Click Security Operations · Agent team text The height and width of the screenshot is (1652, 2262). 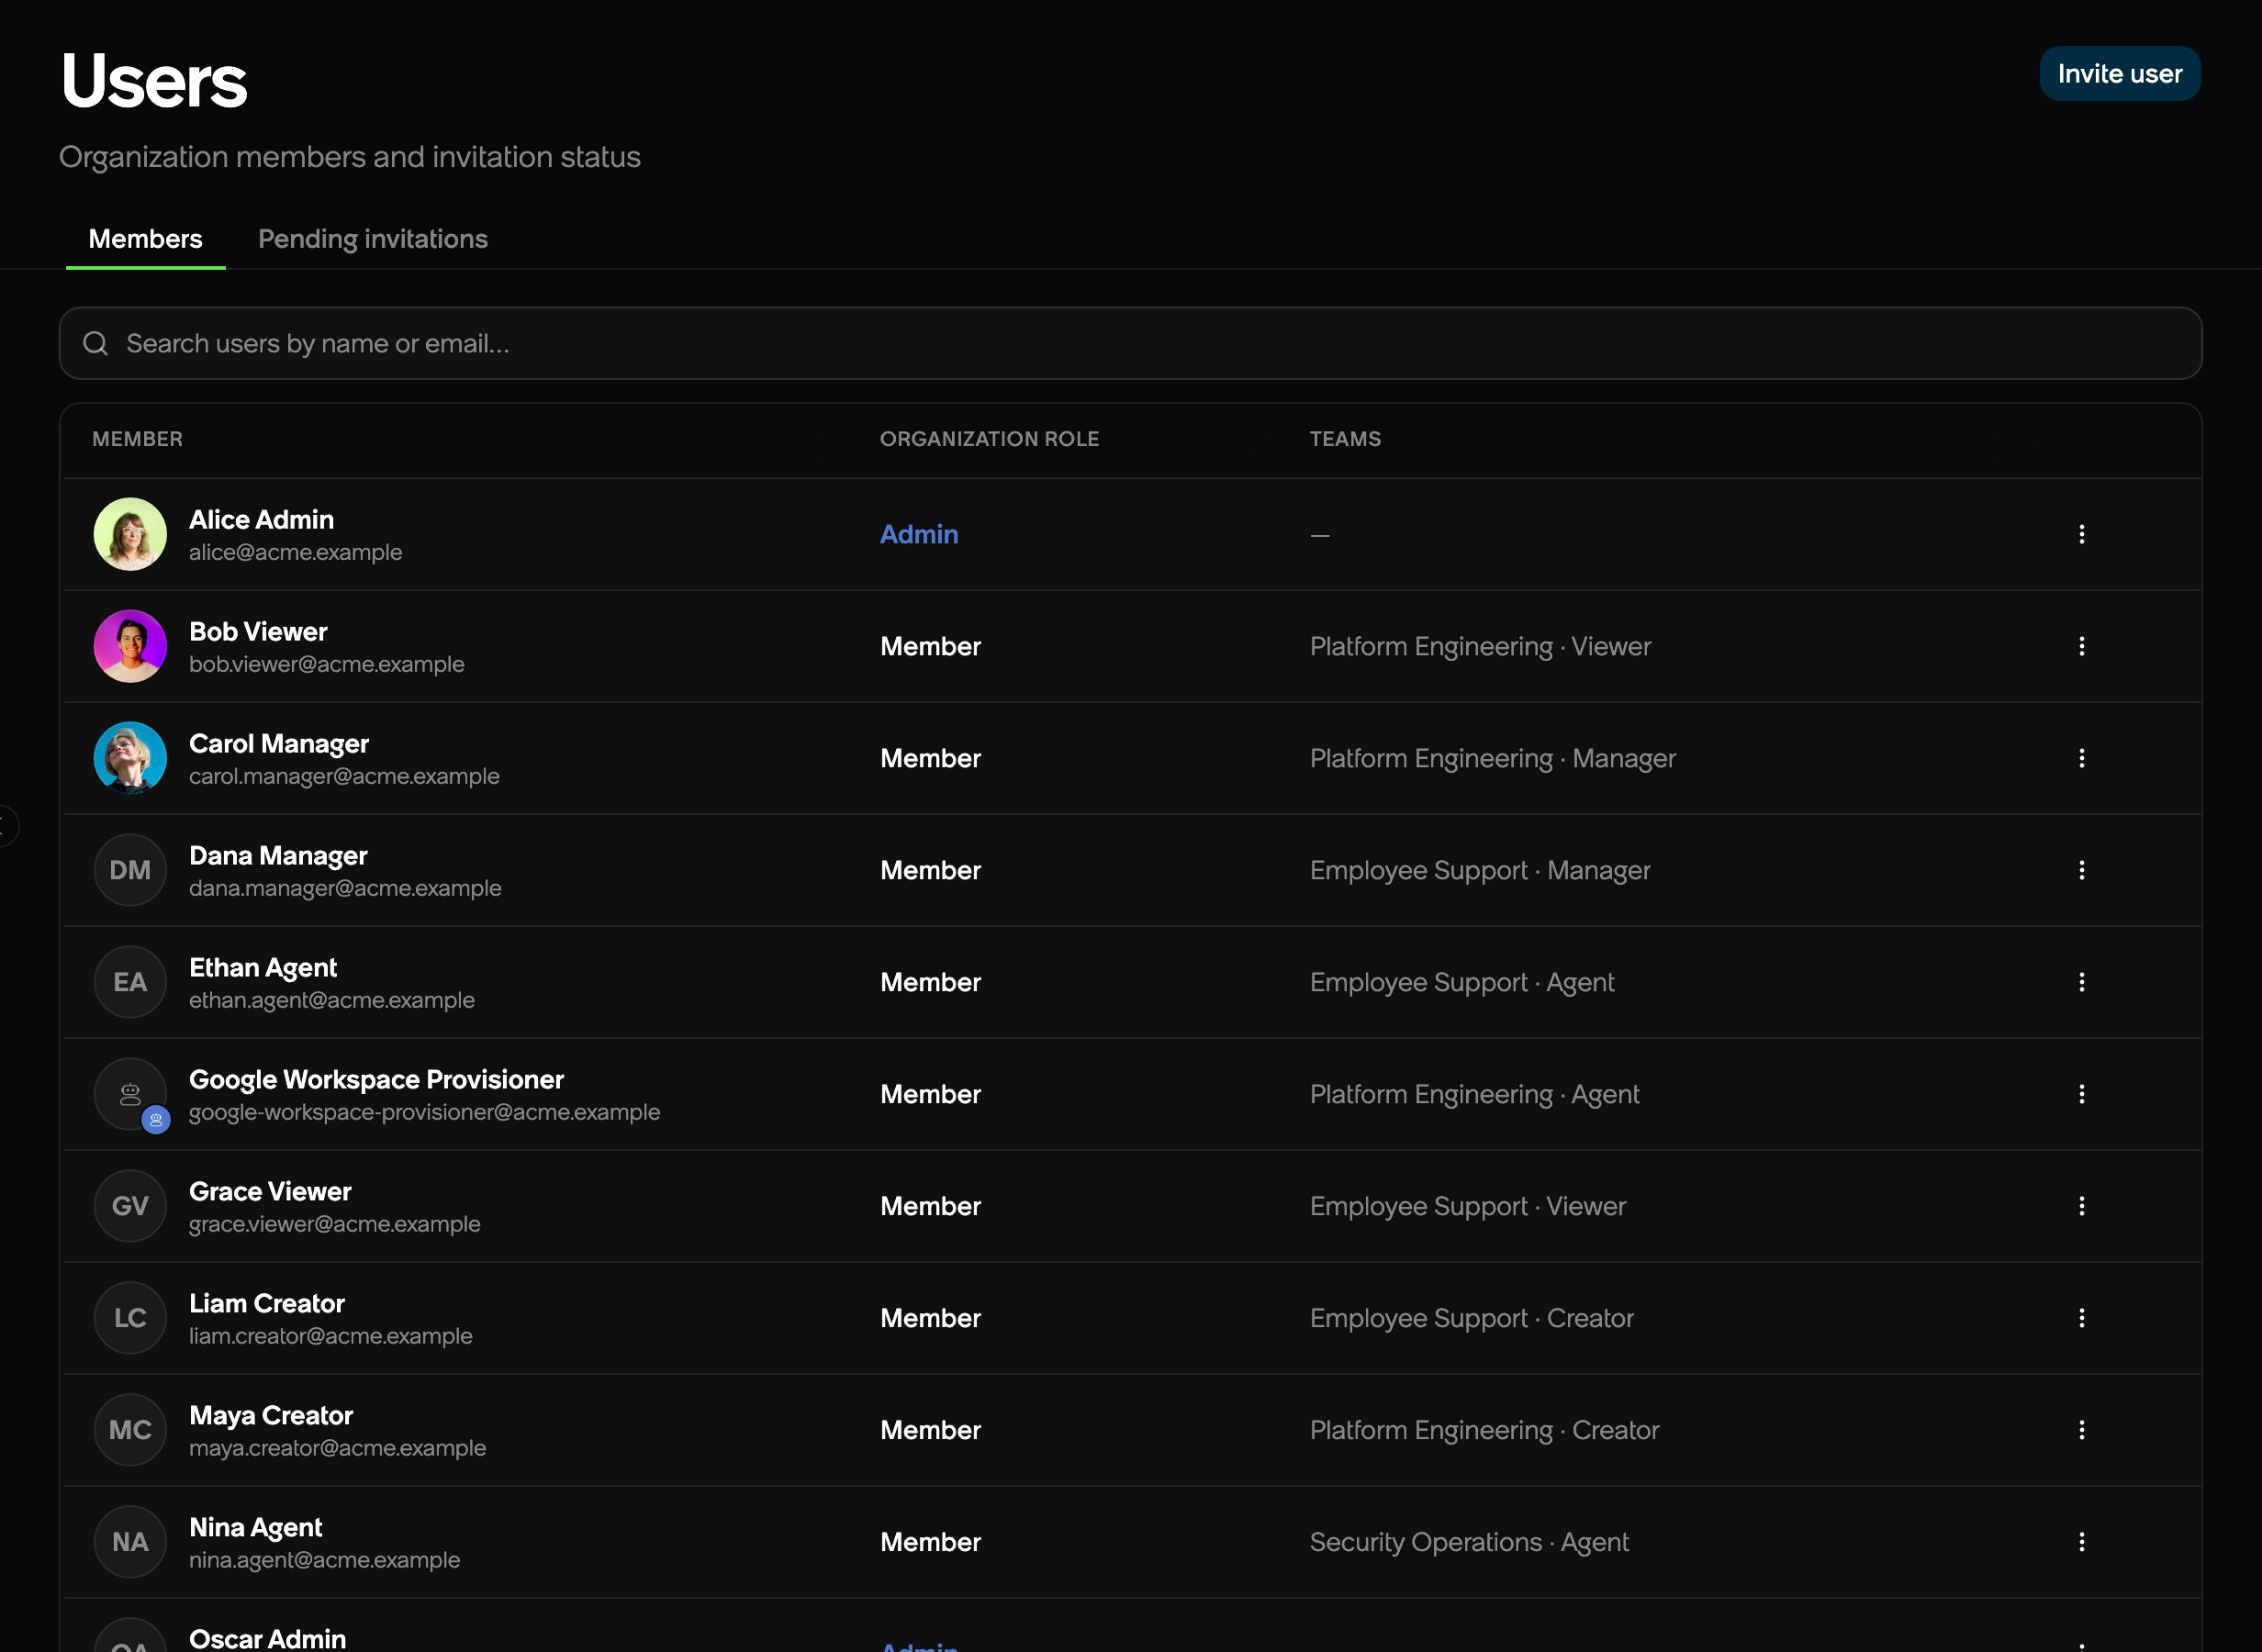[1469, 1542]
